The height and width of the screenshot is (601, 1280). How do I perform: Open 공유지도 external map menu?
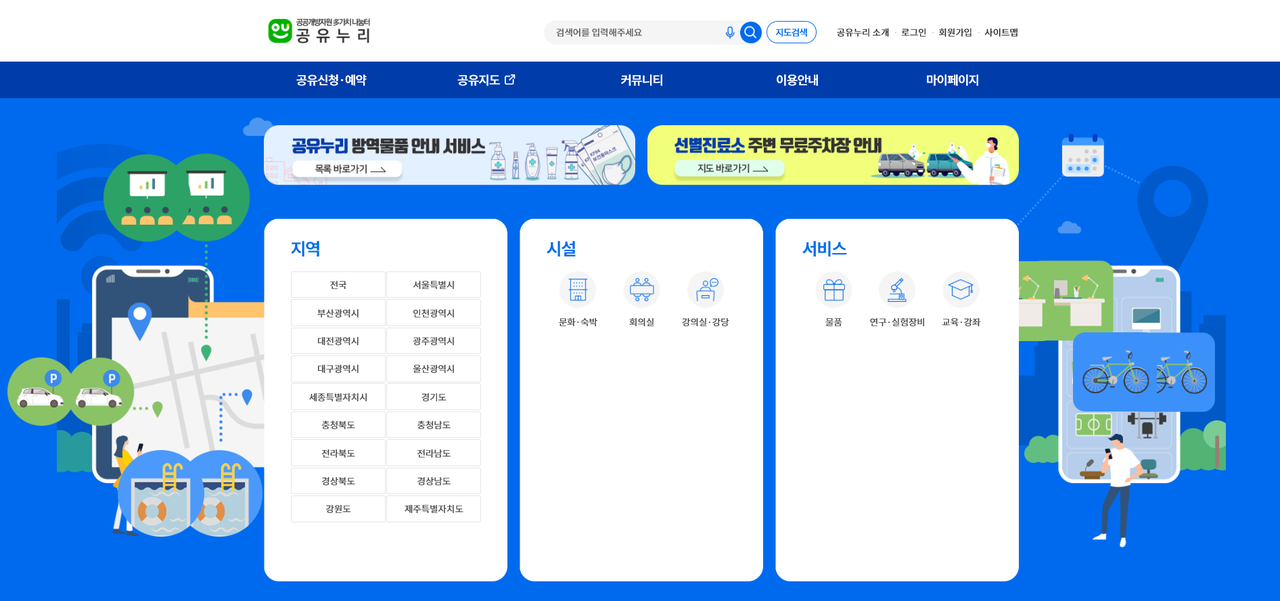486,80
